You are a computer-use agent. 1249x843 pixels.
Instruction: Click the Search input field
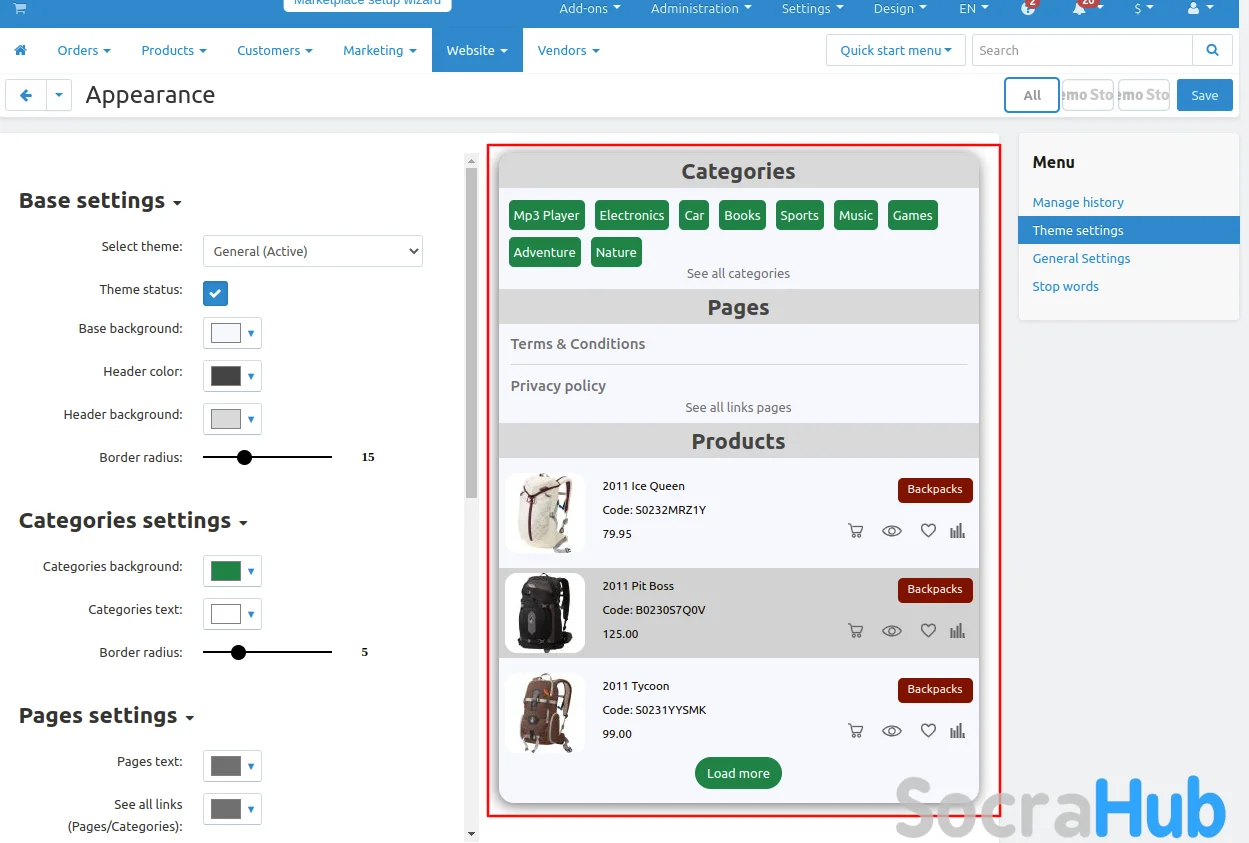pyautogui.click(x=1081, y=50)
